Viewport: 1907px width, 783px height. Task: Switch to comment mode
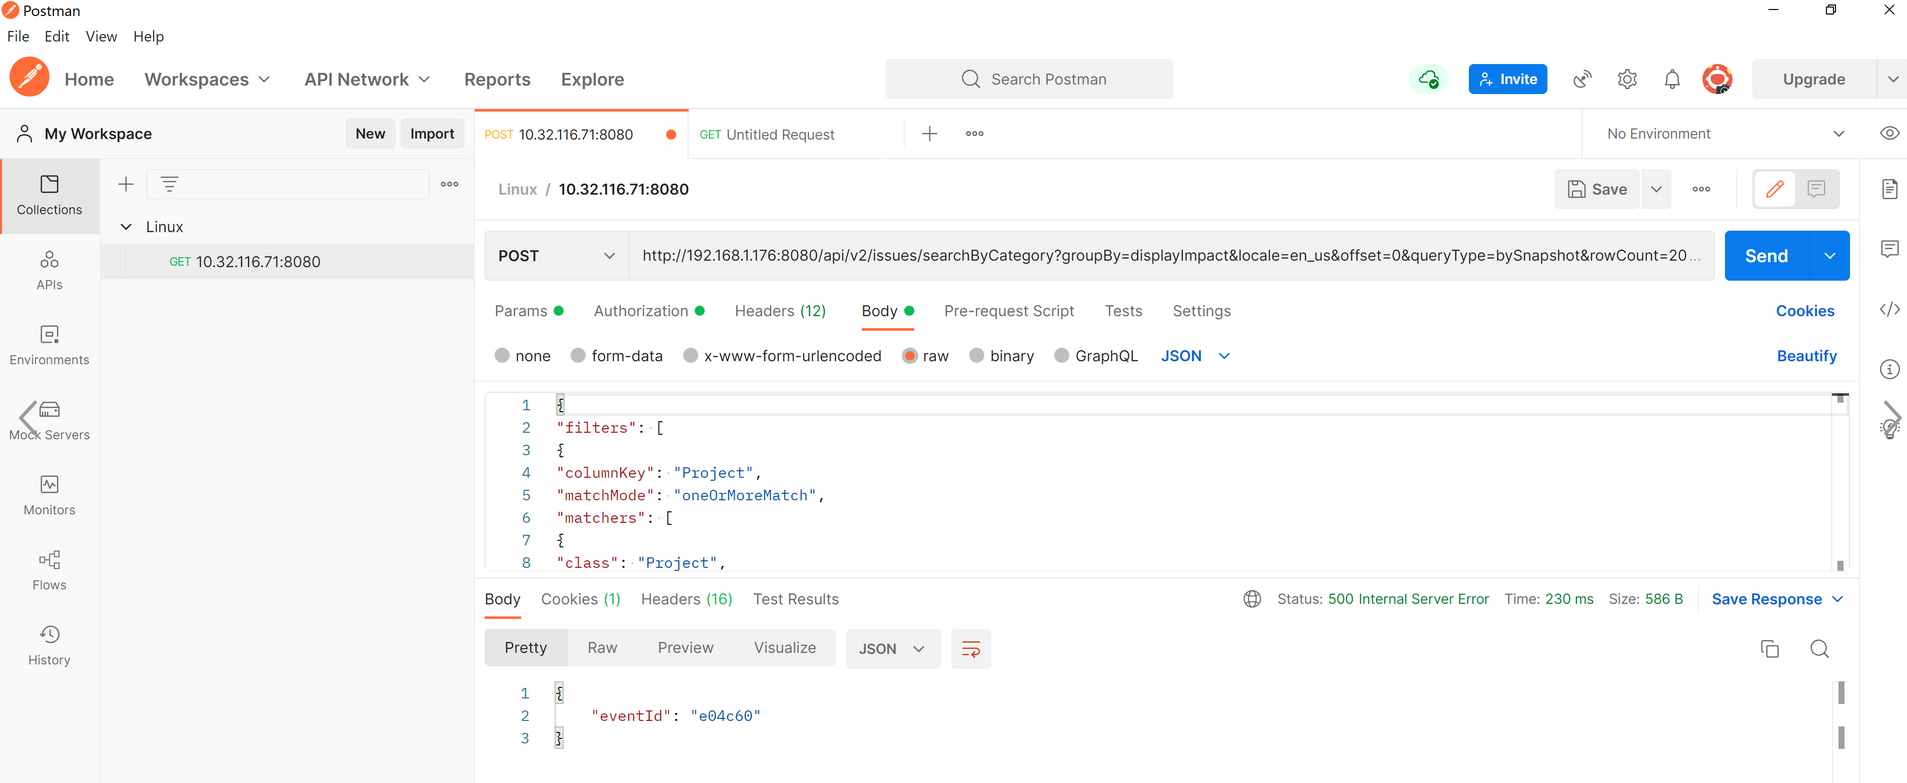[1817, 189]
